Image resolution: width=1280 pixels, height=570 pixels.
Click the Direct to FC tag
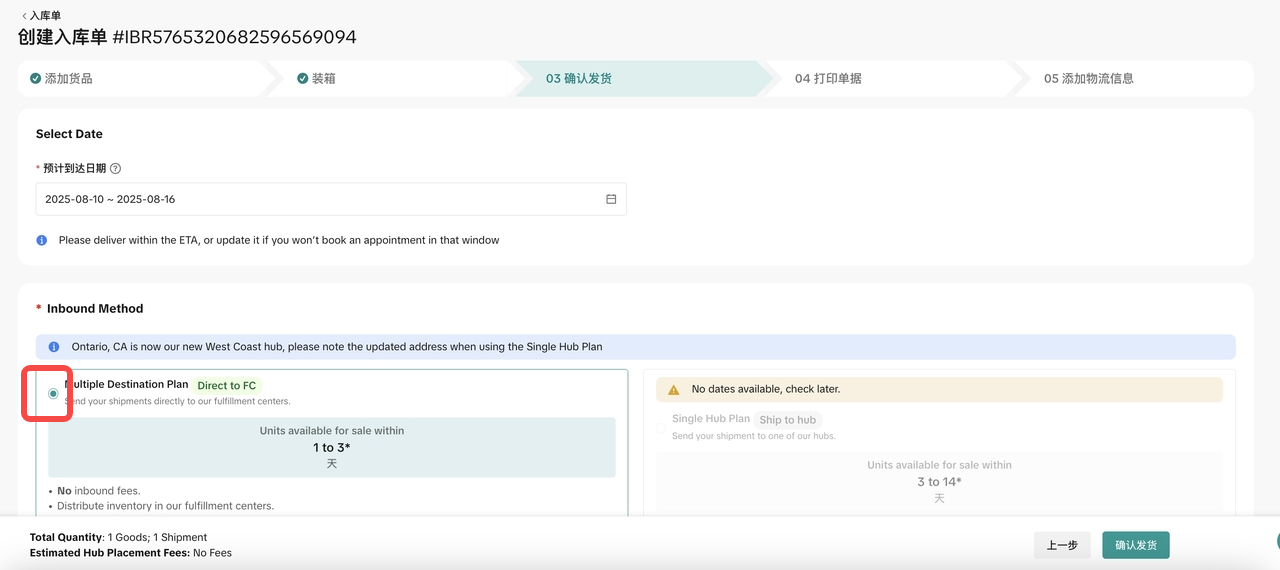click(227, 385)
